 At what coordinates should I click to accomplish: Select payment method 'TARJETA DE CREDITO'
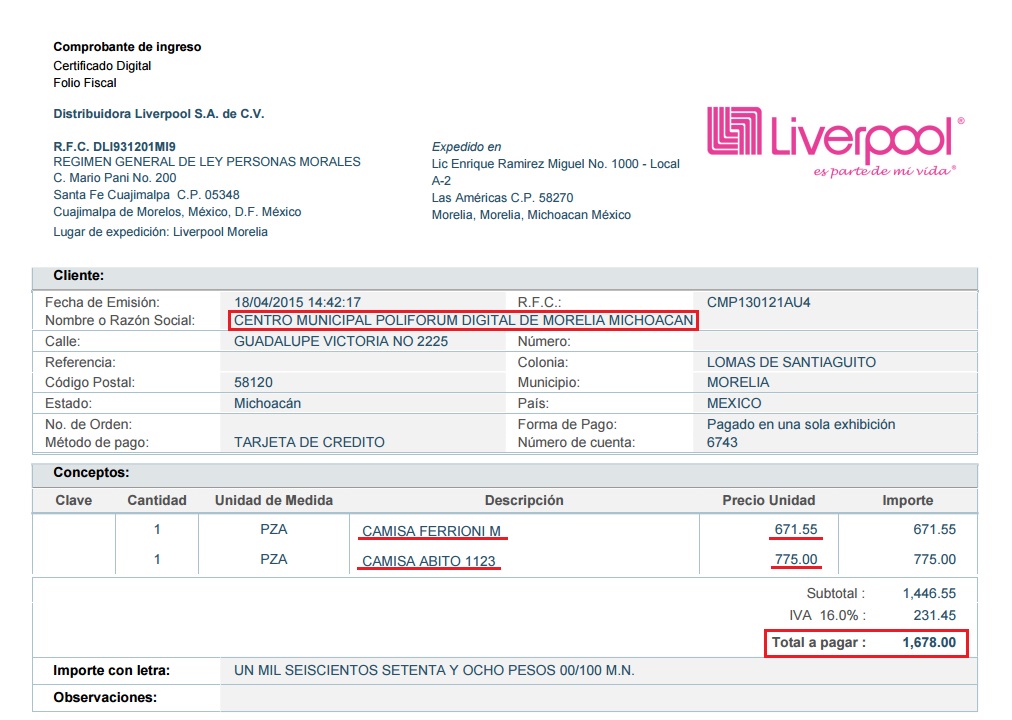tap(309, 443)
